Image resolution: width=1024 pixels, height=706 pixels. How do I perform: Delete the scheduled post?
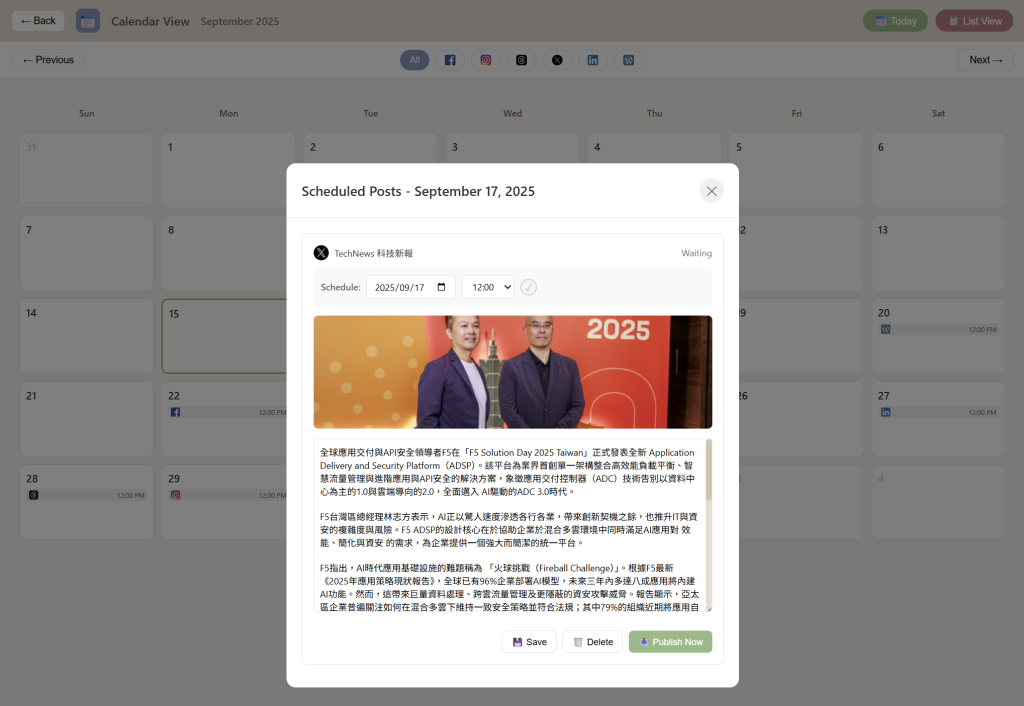[x=592, y=642]
